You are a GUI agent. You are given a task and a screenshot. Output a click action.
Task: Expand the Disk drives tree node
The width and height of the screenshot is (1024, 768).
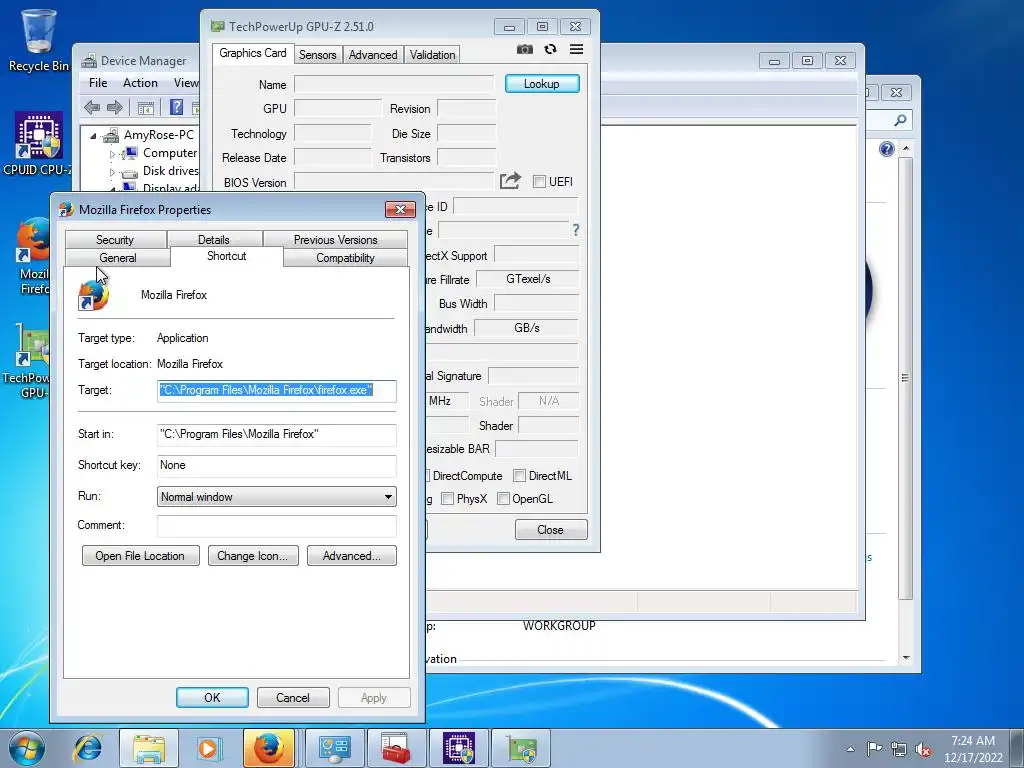click(112, 172)
